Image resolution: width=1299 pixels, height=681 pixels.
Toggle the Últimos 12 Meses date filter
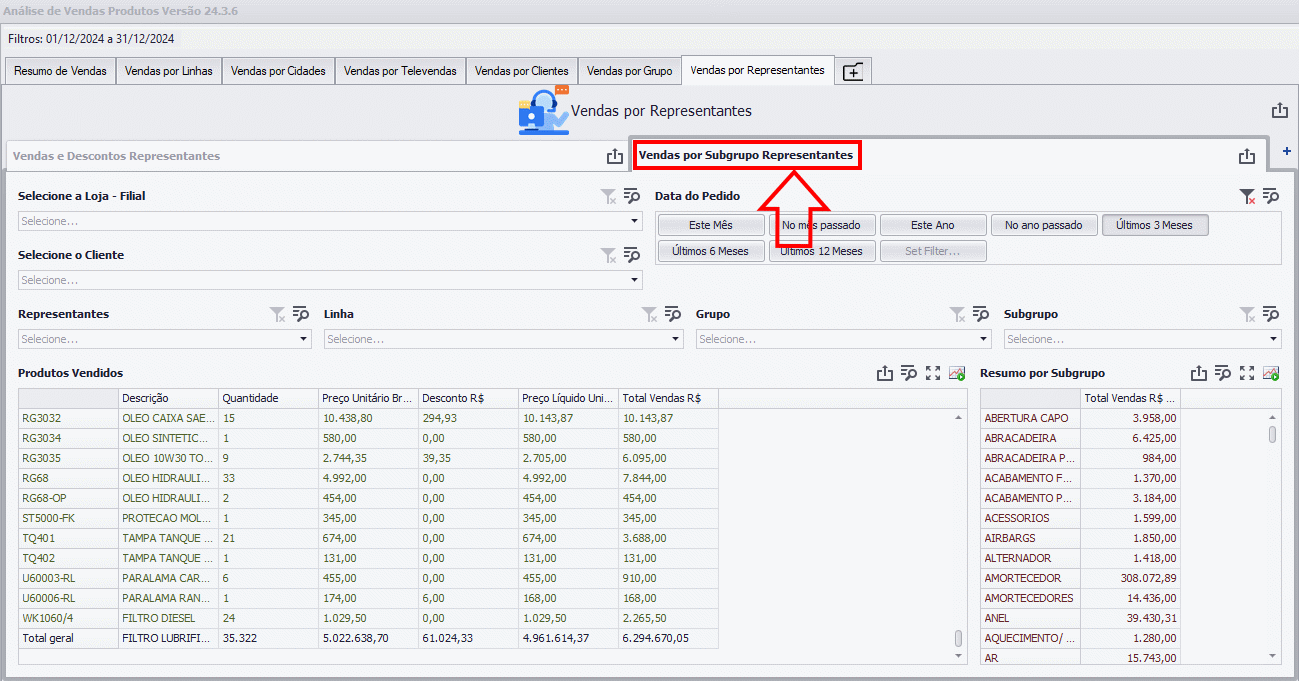click(x=822, y=251)
